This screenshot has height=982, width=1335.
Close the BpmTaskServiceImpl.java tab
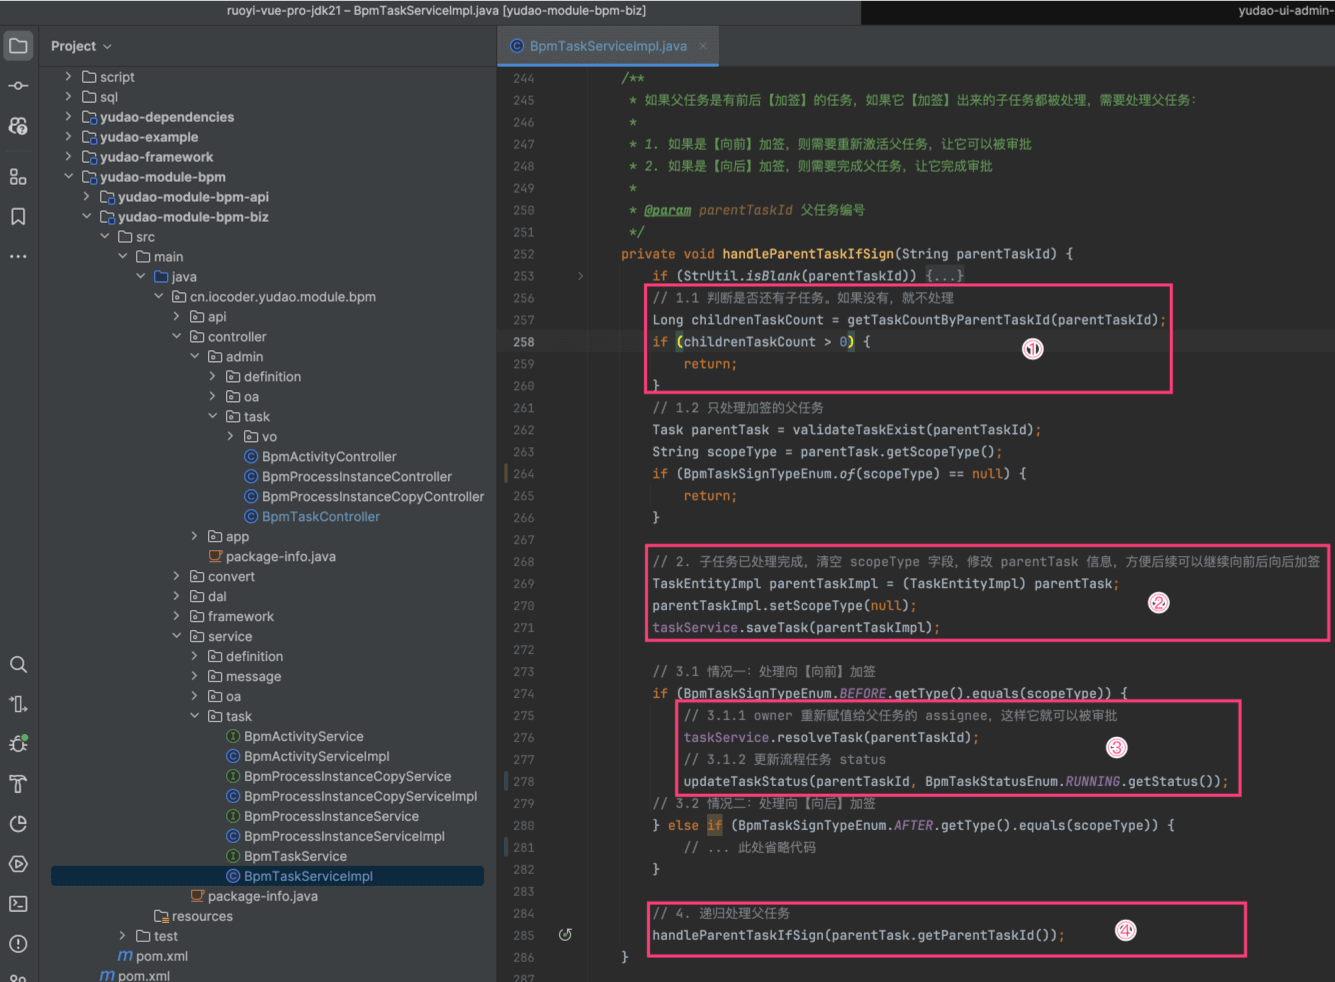click(x=703, y=46)
